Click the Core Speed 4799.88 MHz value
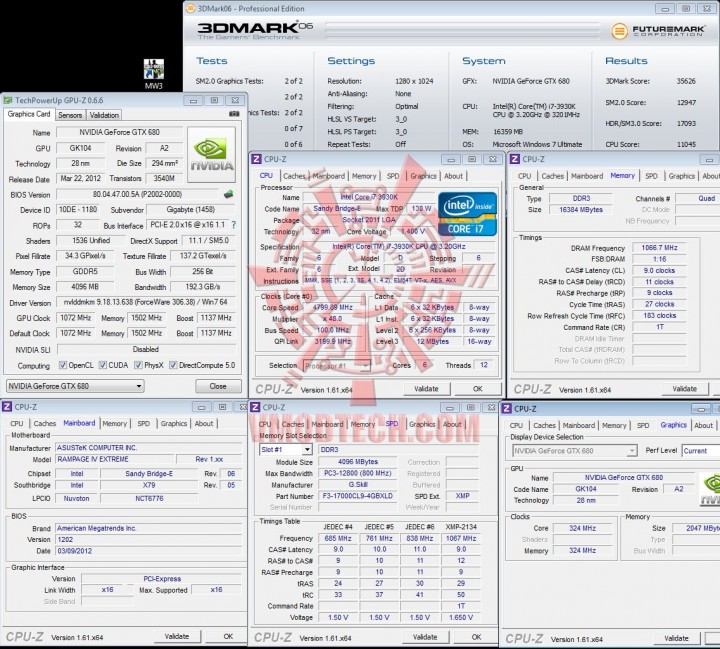Screen dimensions: 720x649 (x=332, y=307)
